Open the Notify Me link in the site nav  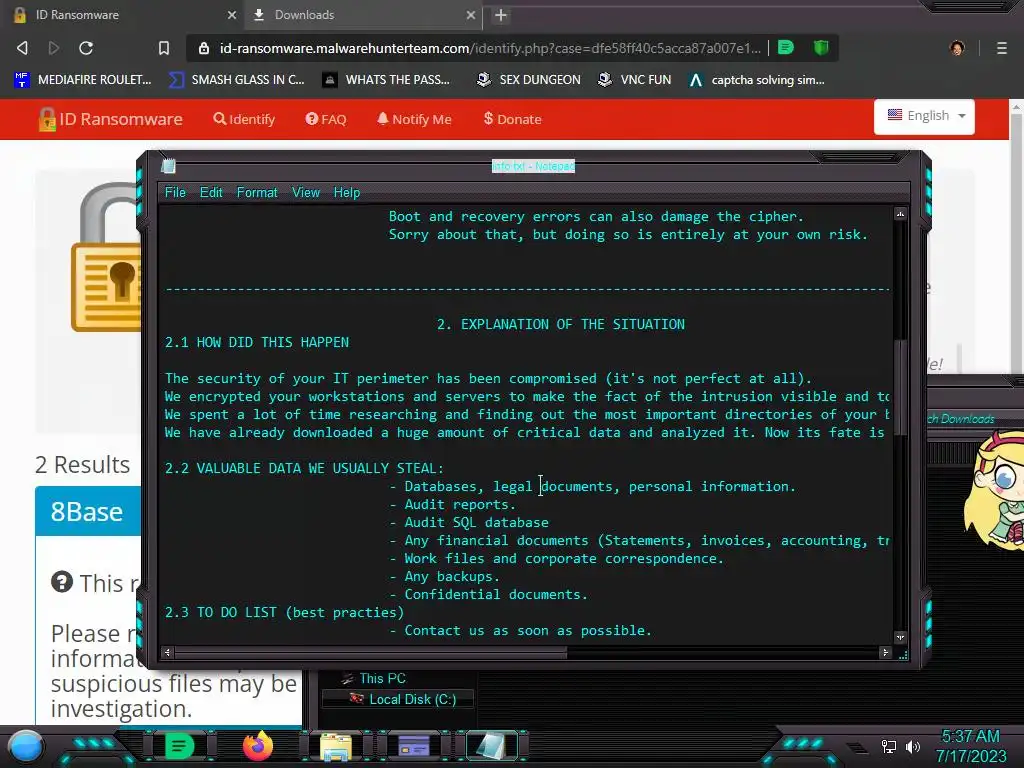(x=414, y=119)
